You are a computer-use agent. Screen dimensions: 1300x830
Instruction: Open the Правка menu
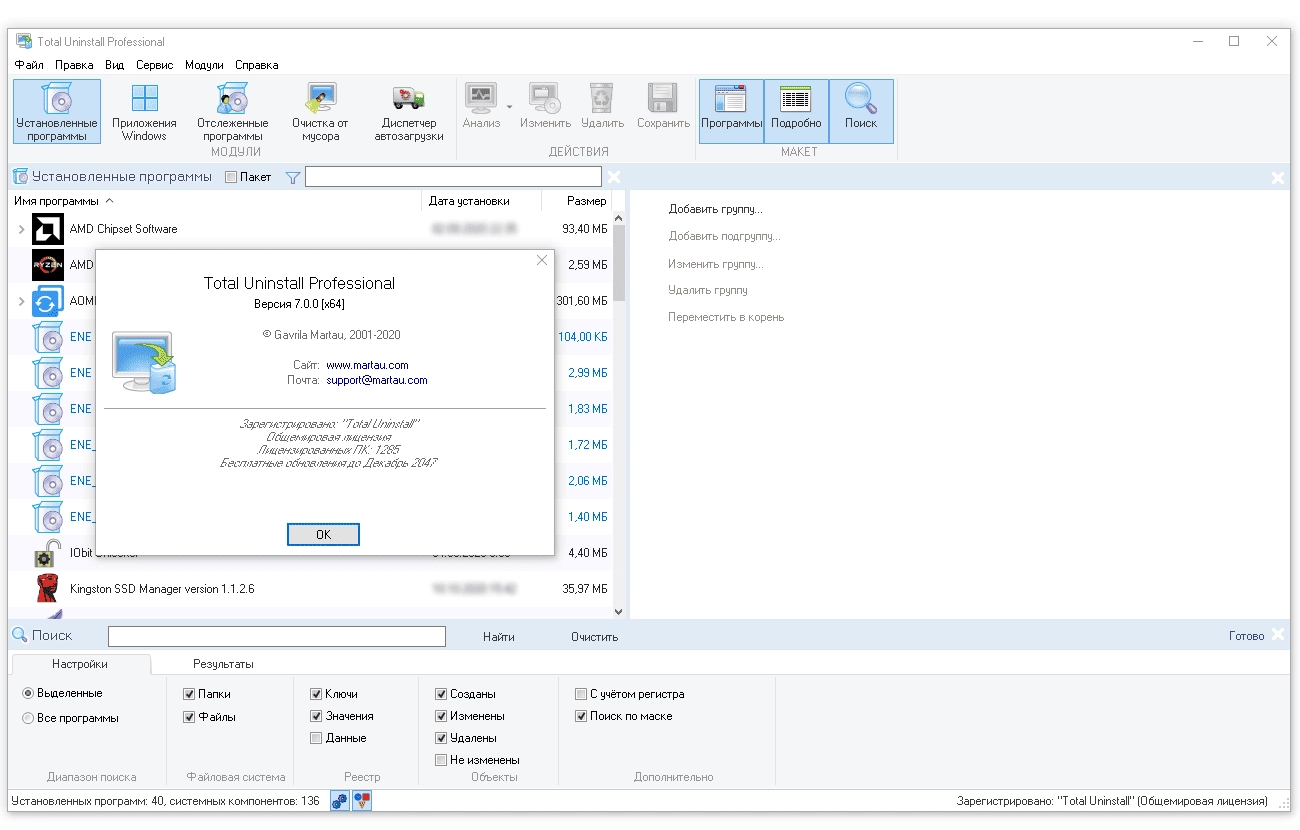[x=74, y=65]
